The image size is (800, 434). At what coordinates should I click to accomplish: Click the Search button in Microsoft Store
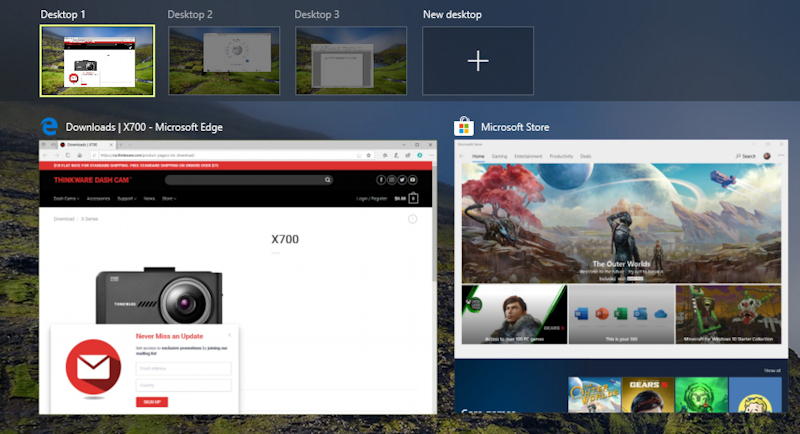pos(745,156)
